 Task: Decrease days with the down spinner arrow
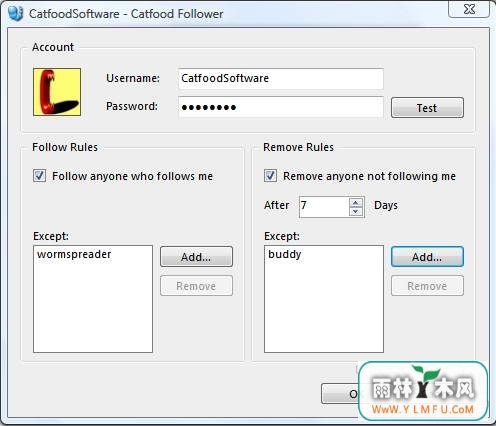click(356, 211)
